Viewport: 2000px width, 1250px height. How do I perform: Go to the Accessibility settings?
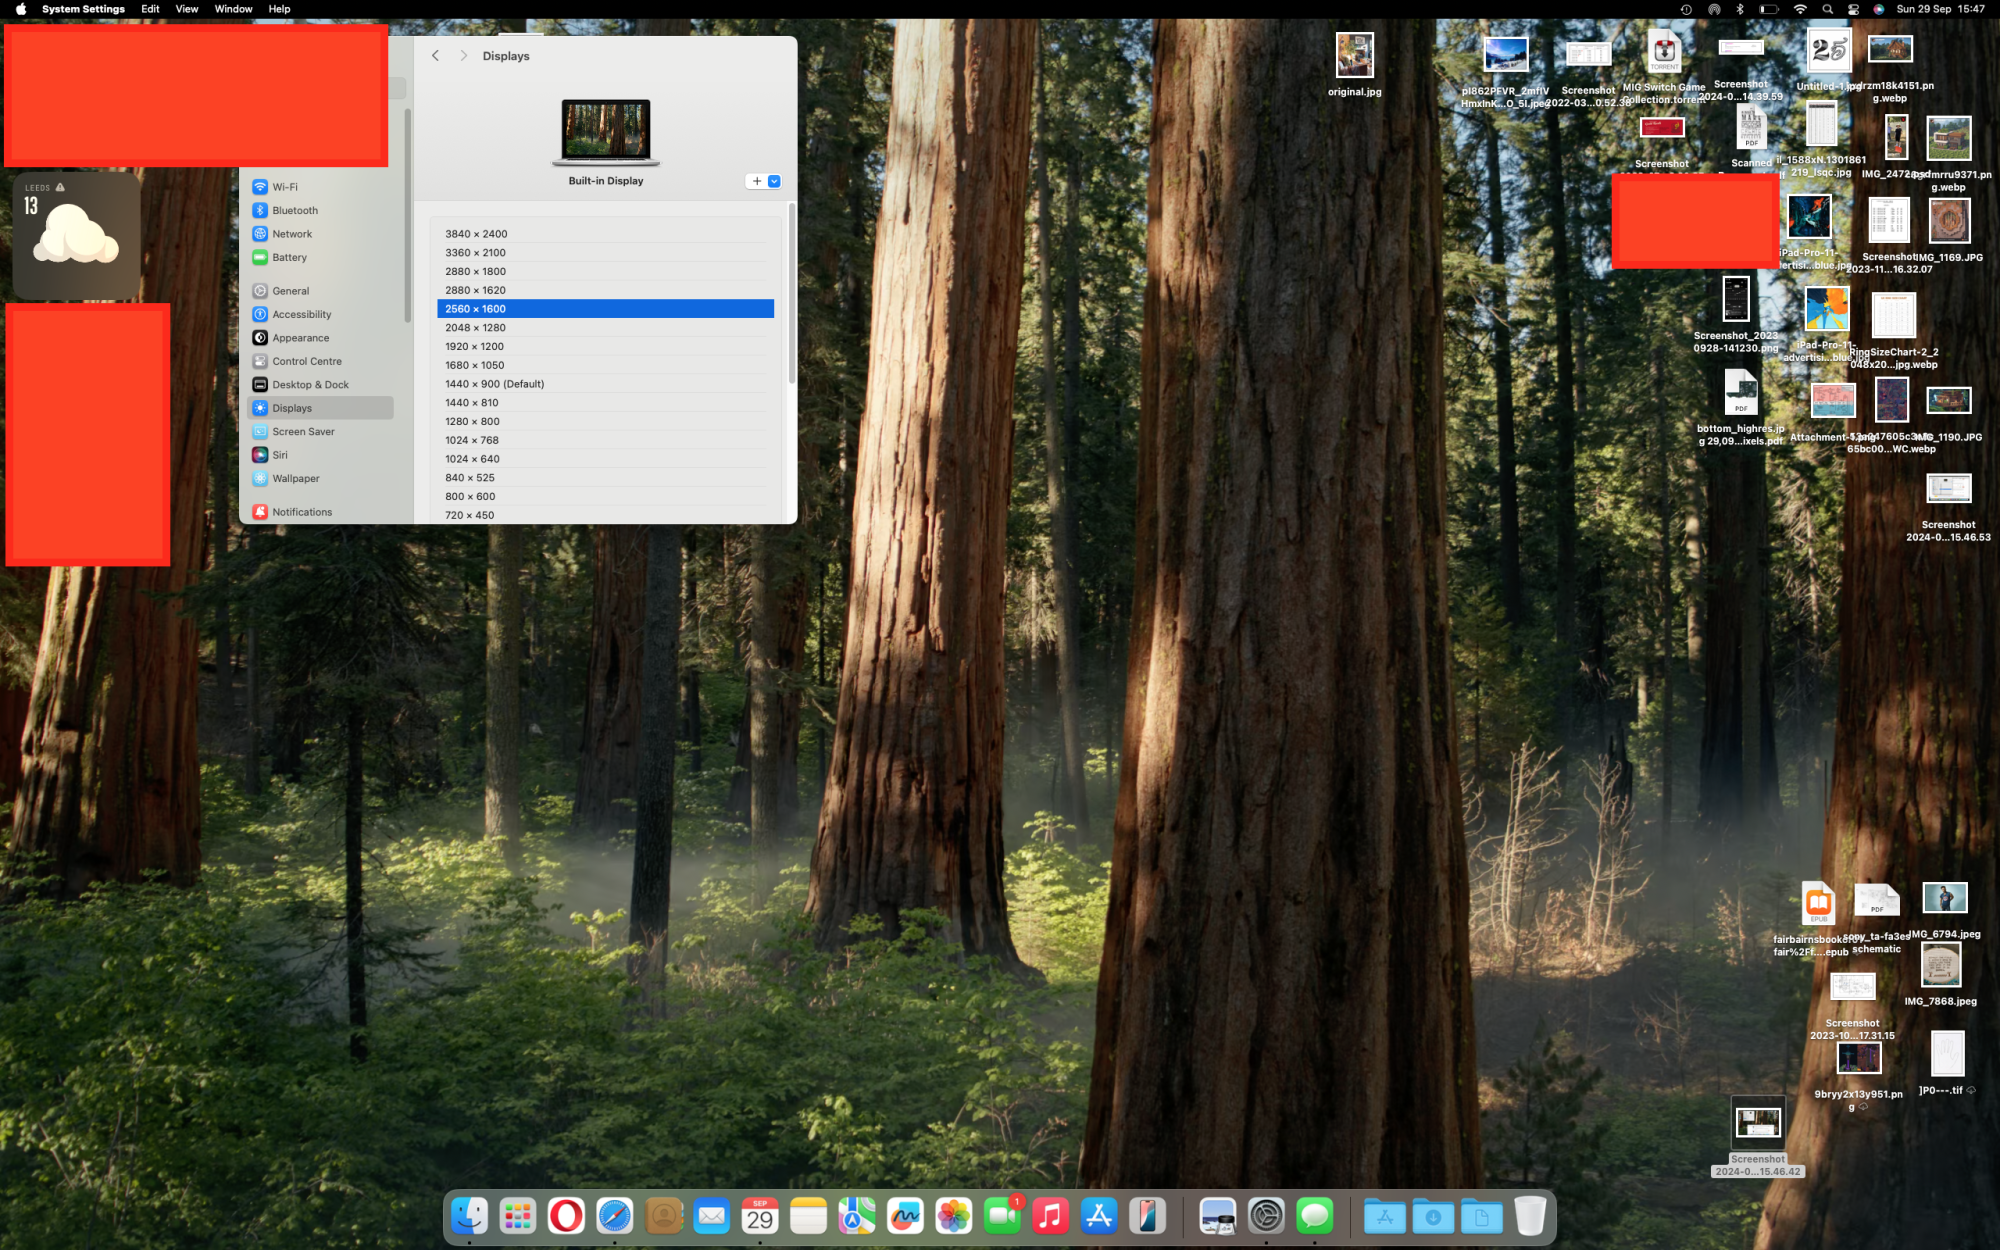coord(301,314)
